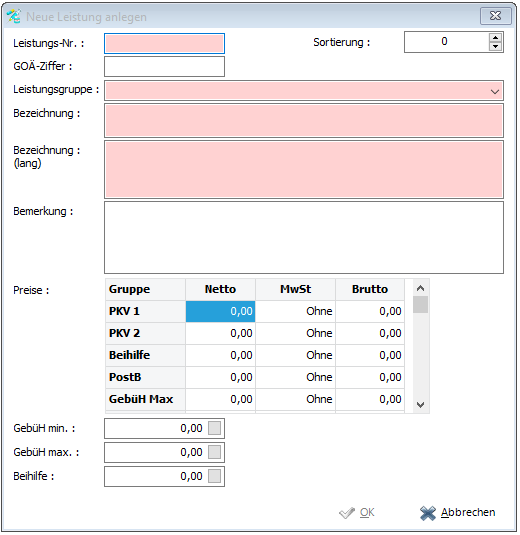Decrease Sortierung with the down arrow
520x535 pixels.
coord(495,47)
